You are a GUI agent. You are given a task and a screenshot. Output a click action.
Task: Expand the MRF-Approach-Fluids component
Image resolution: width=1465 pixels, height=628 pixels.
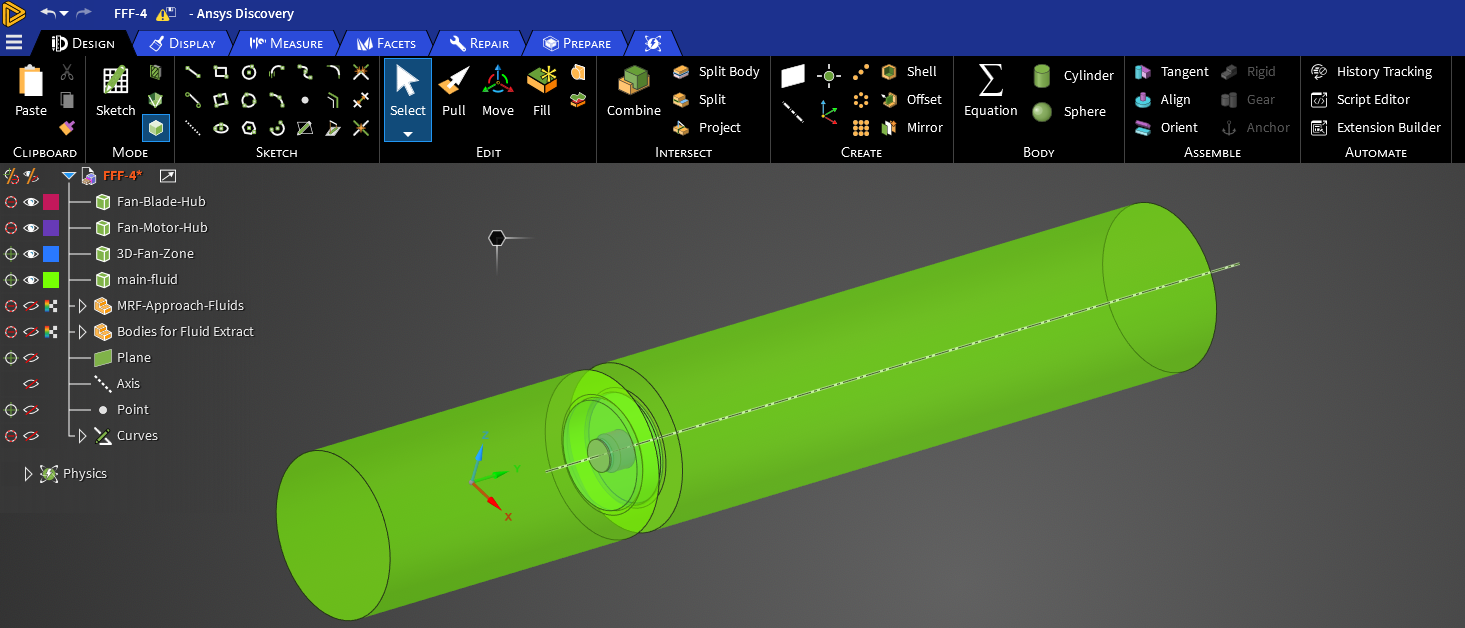click(83, 306)
